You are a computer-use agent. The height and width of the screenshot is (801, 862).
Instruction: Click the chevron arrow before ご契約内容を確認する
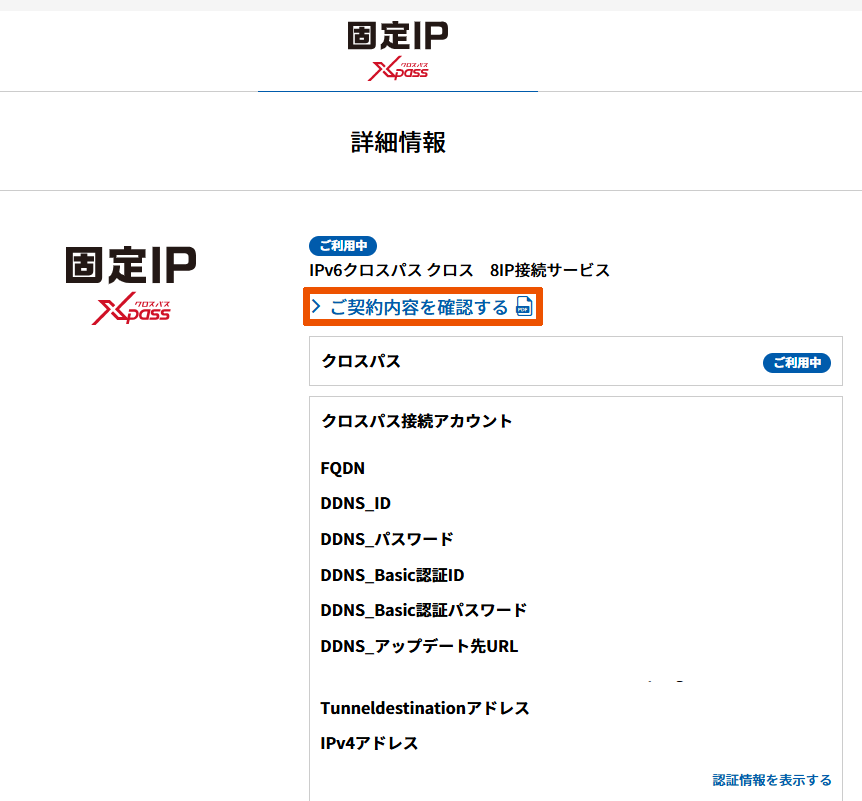pyautogui.click(x=315, y=307)
